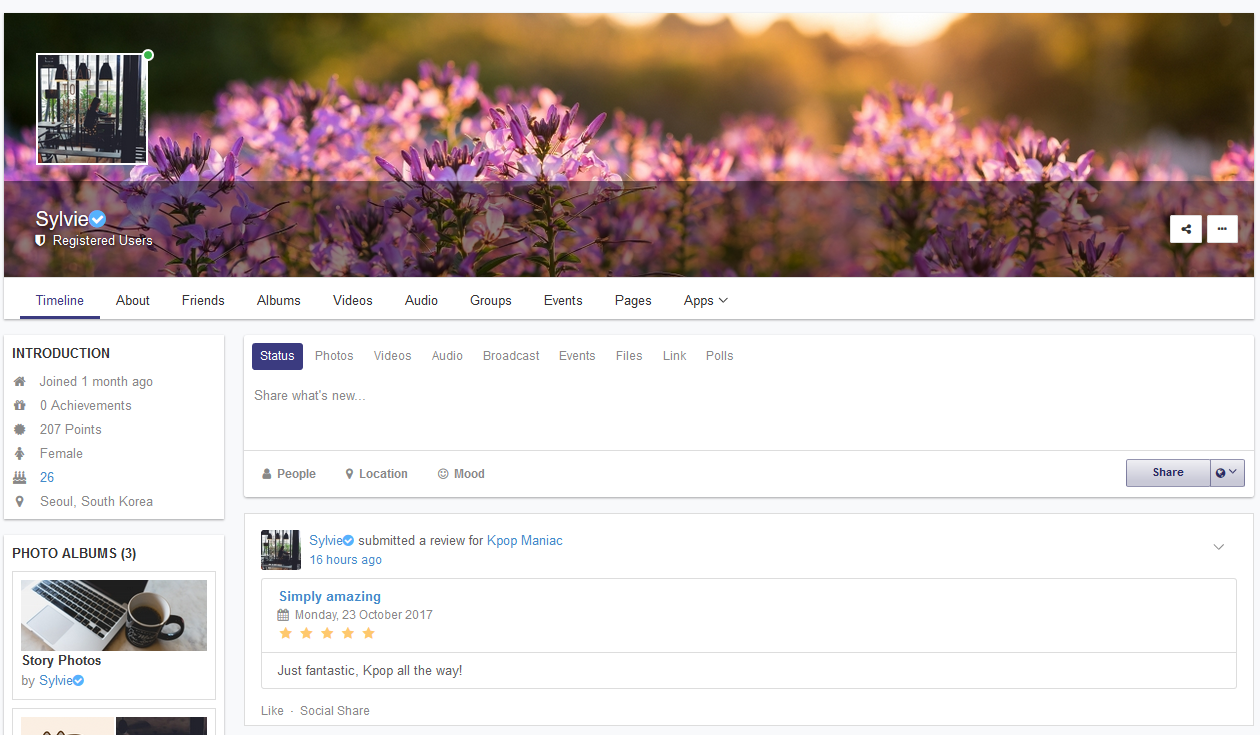The height and width of the screenshot is (735, 1260).
Task: Switch to the Timeline tab
Action: tap(60, 300)
